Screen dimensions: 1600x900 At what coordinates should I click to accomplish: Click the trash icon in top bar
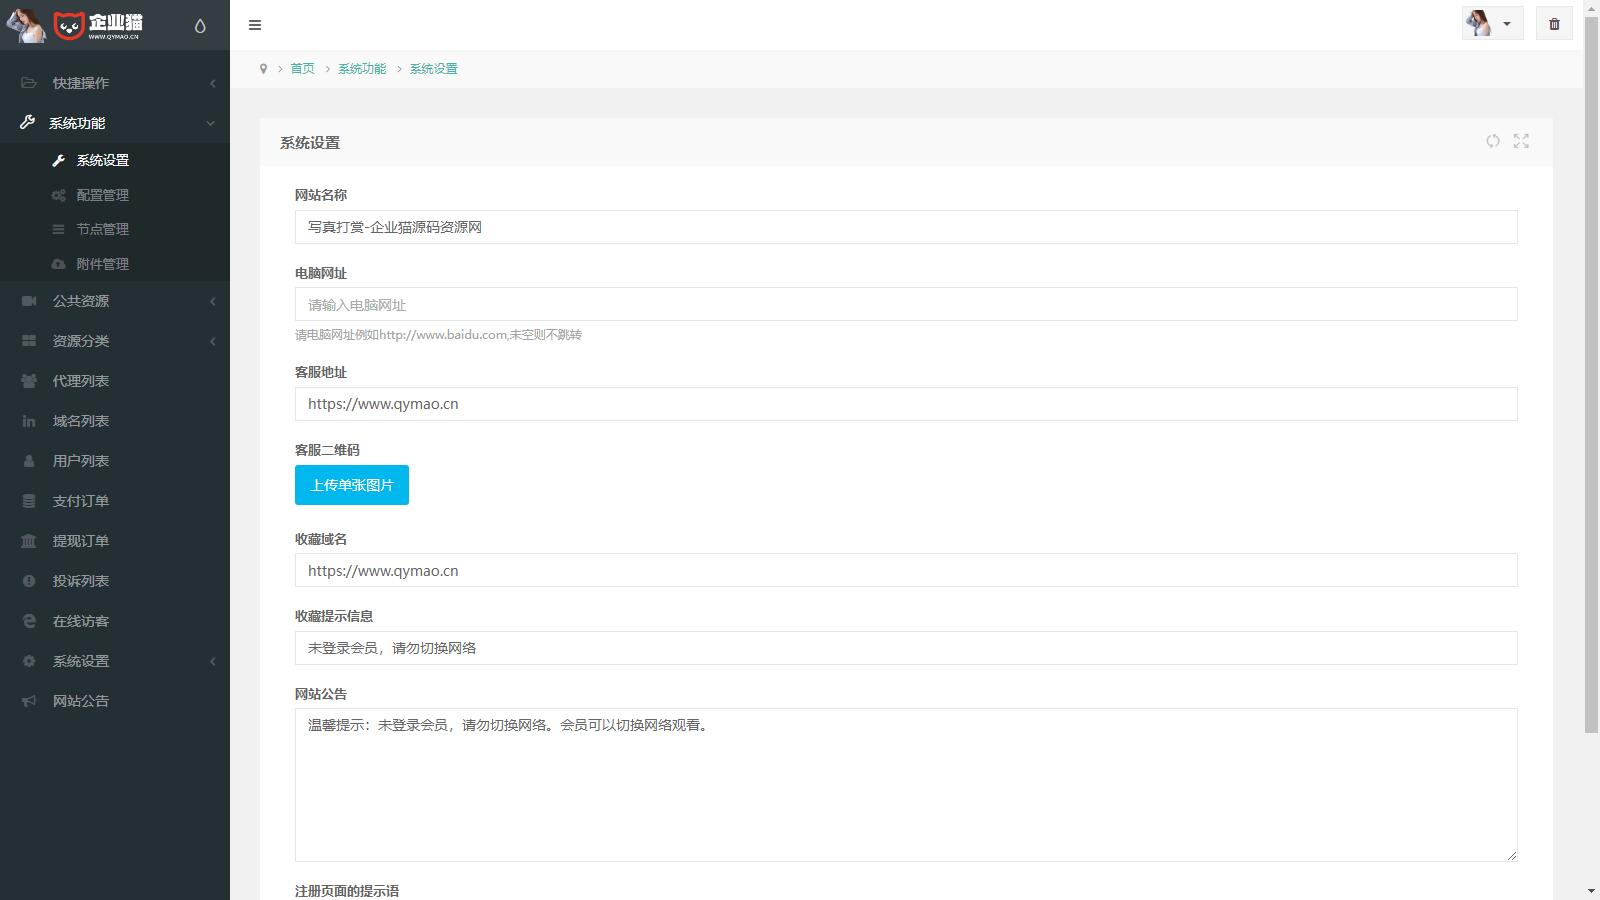(1554, 24)
